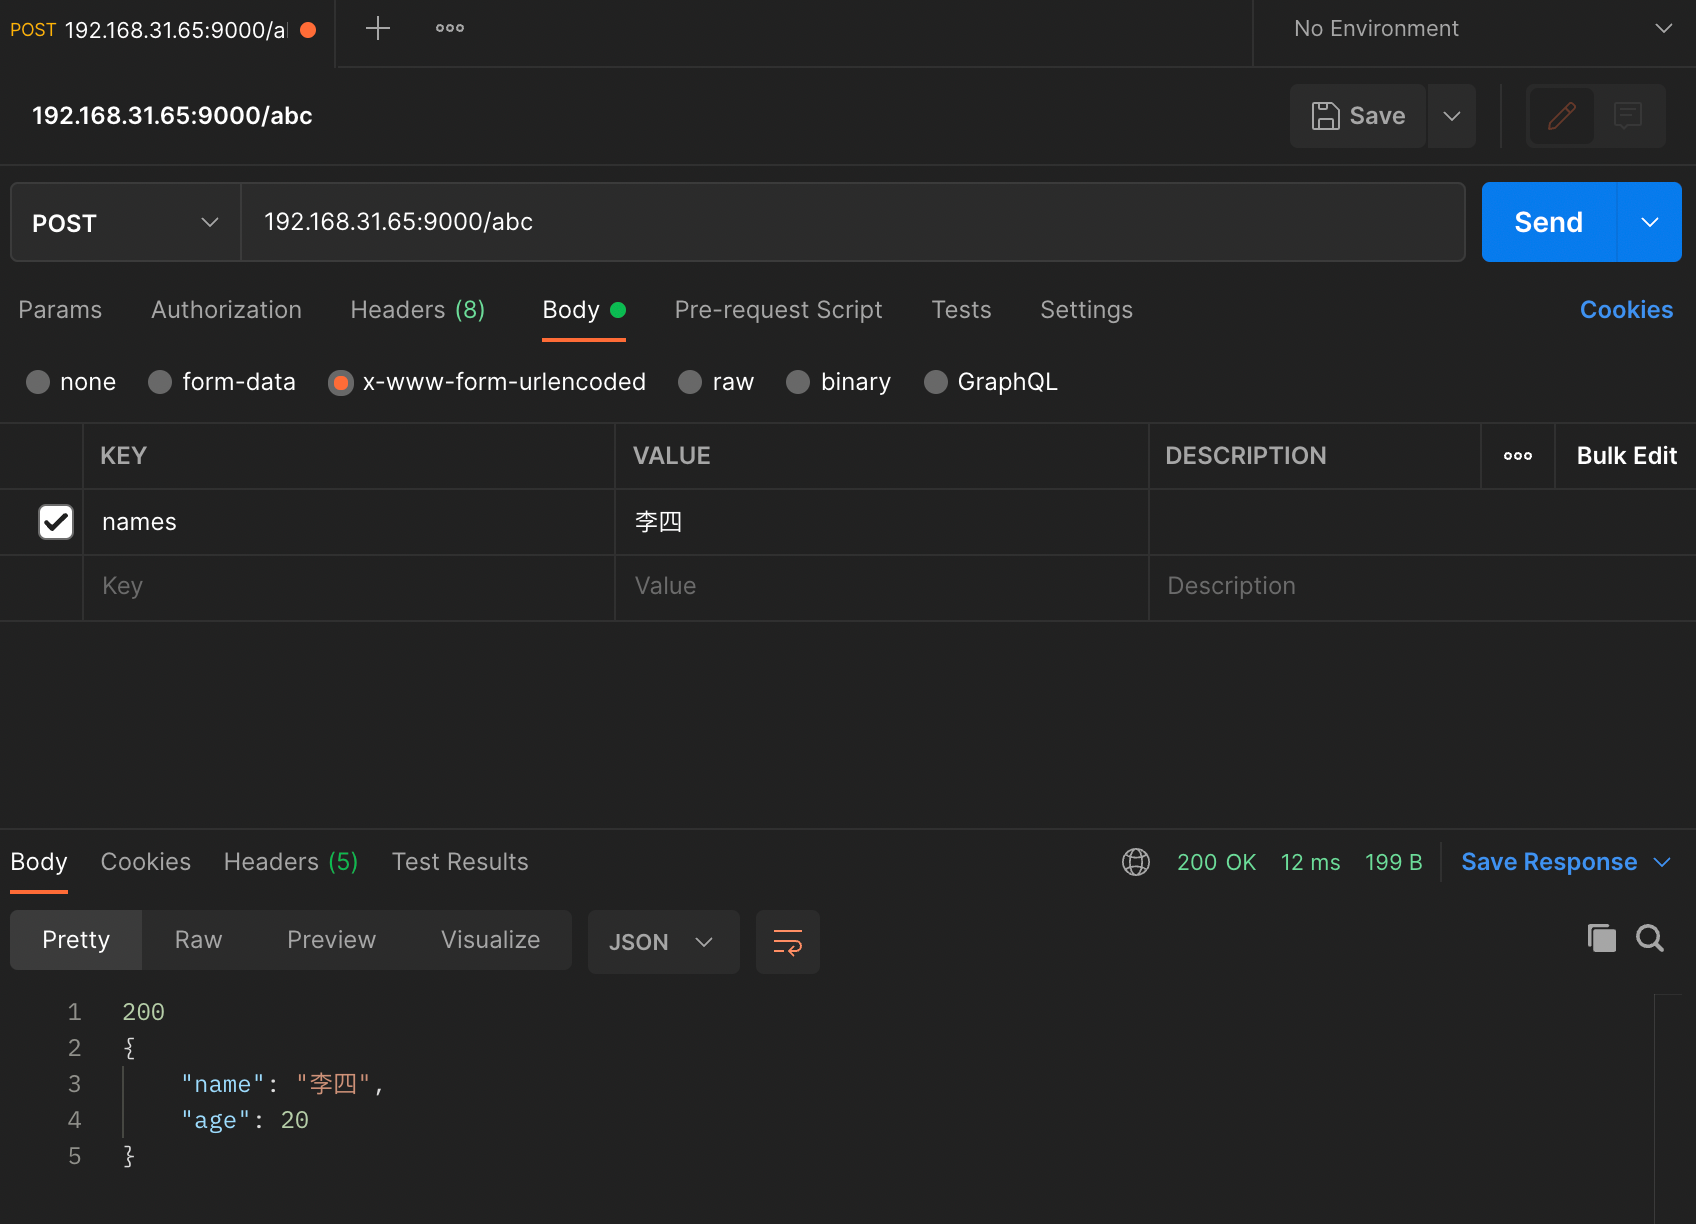Open the POST method dropdown
This screenshot has width=1696, height=1224.
pyautogui.click(x=125, y=222)
